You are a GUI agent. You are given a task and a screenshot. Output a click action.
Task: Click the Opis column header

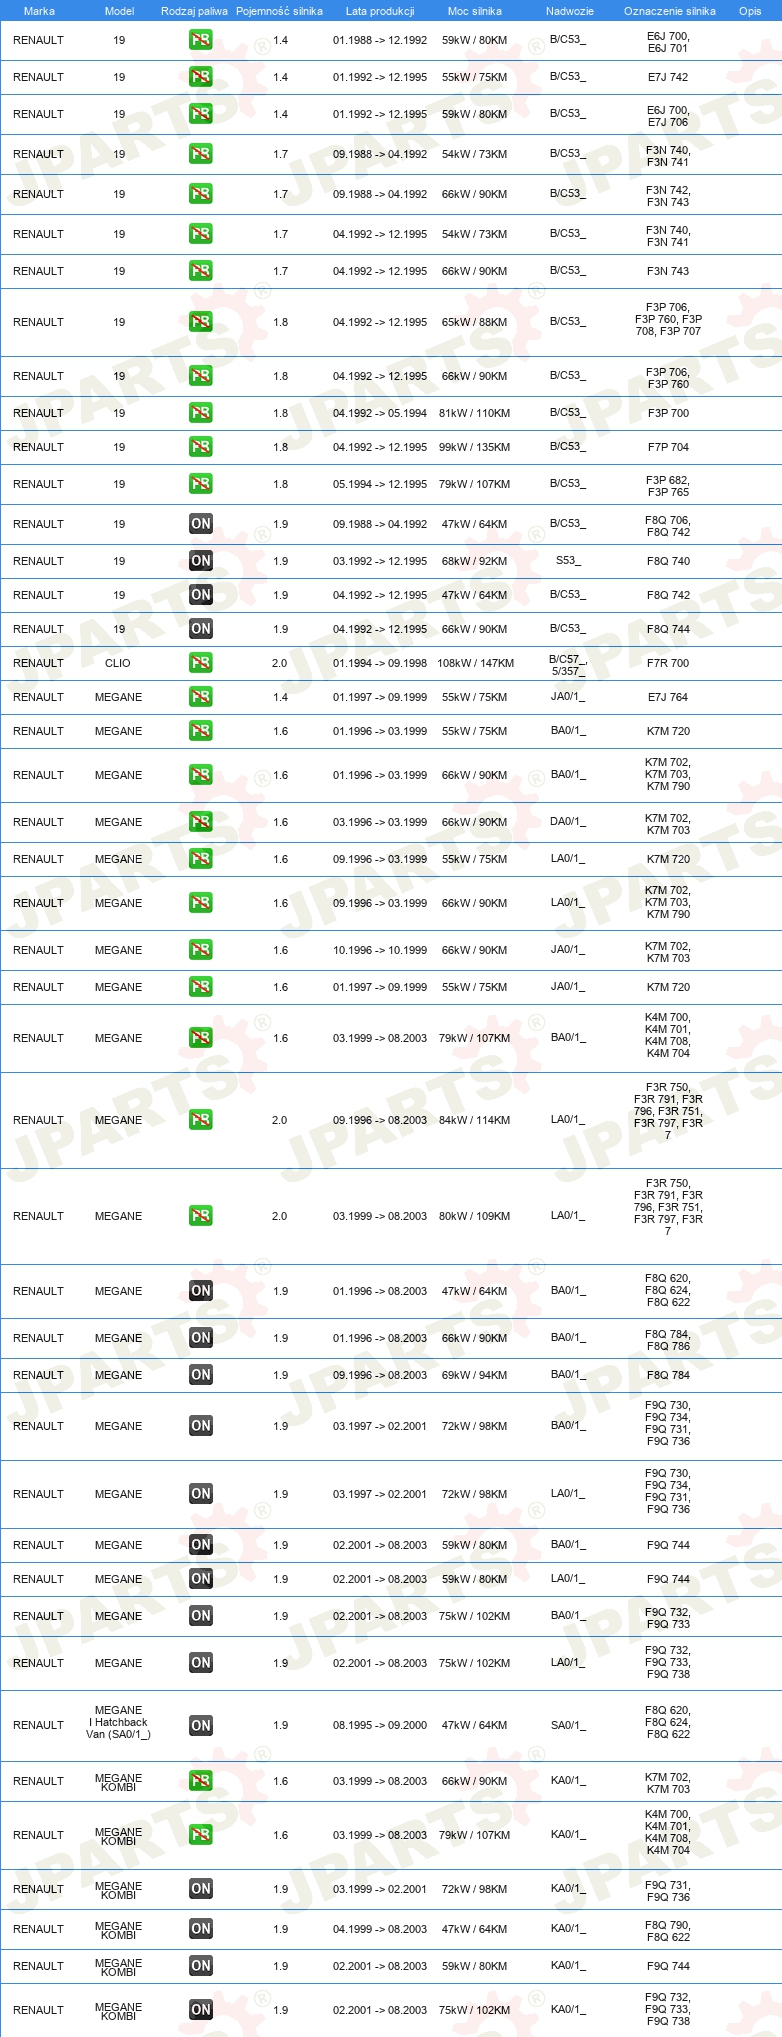(x=750, y=11)
